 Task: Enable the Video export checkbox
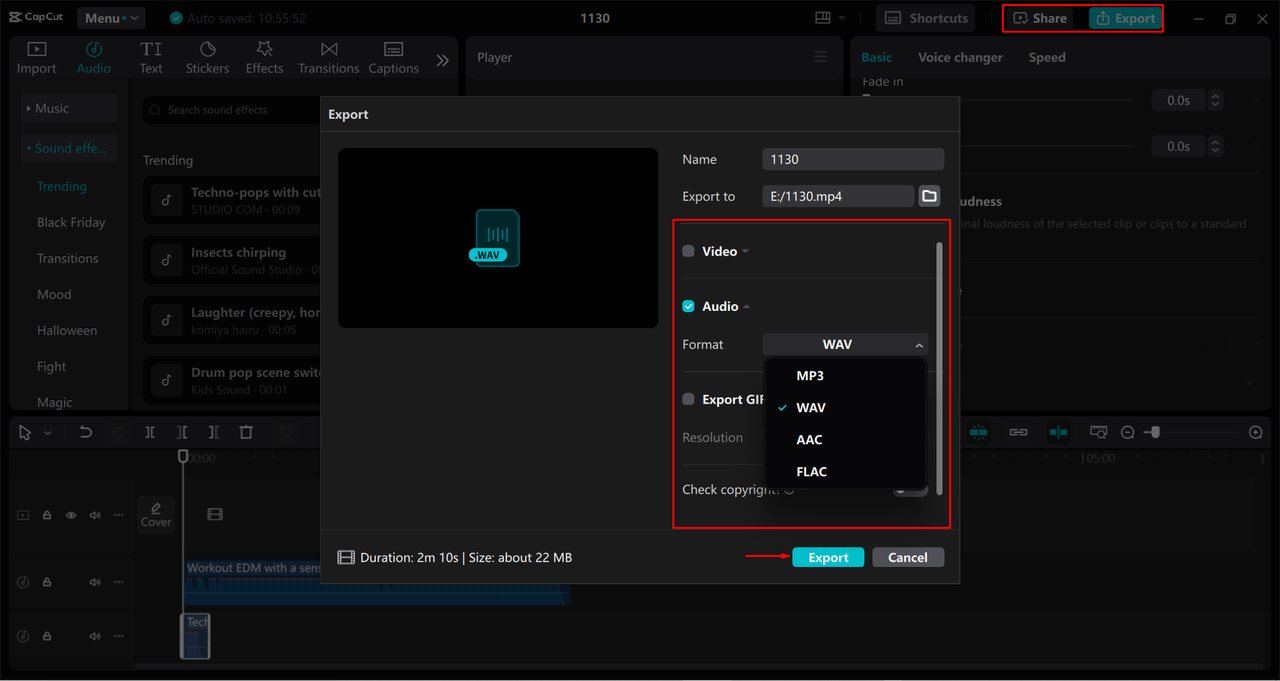[x=688, y=251]
